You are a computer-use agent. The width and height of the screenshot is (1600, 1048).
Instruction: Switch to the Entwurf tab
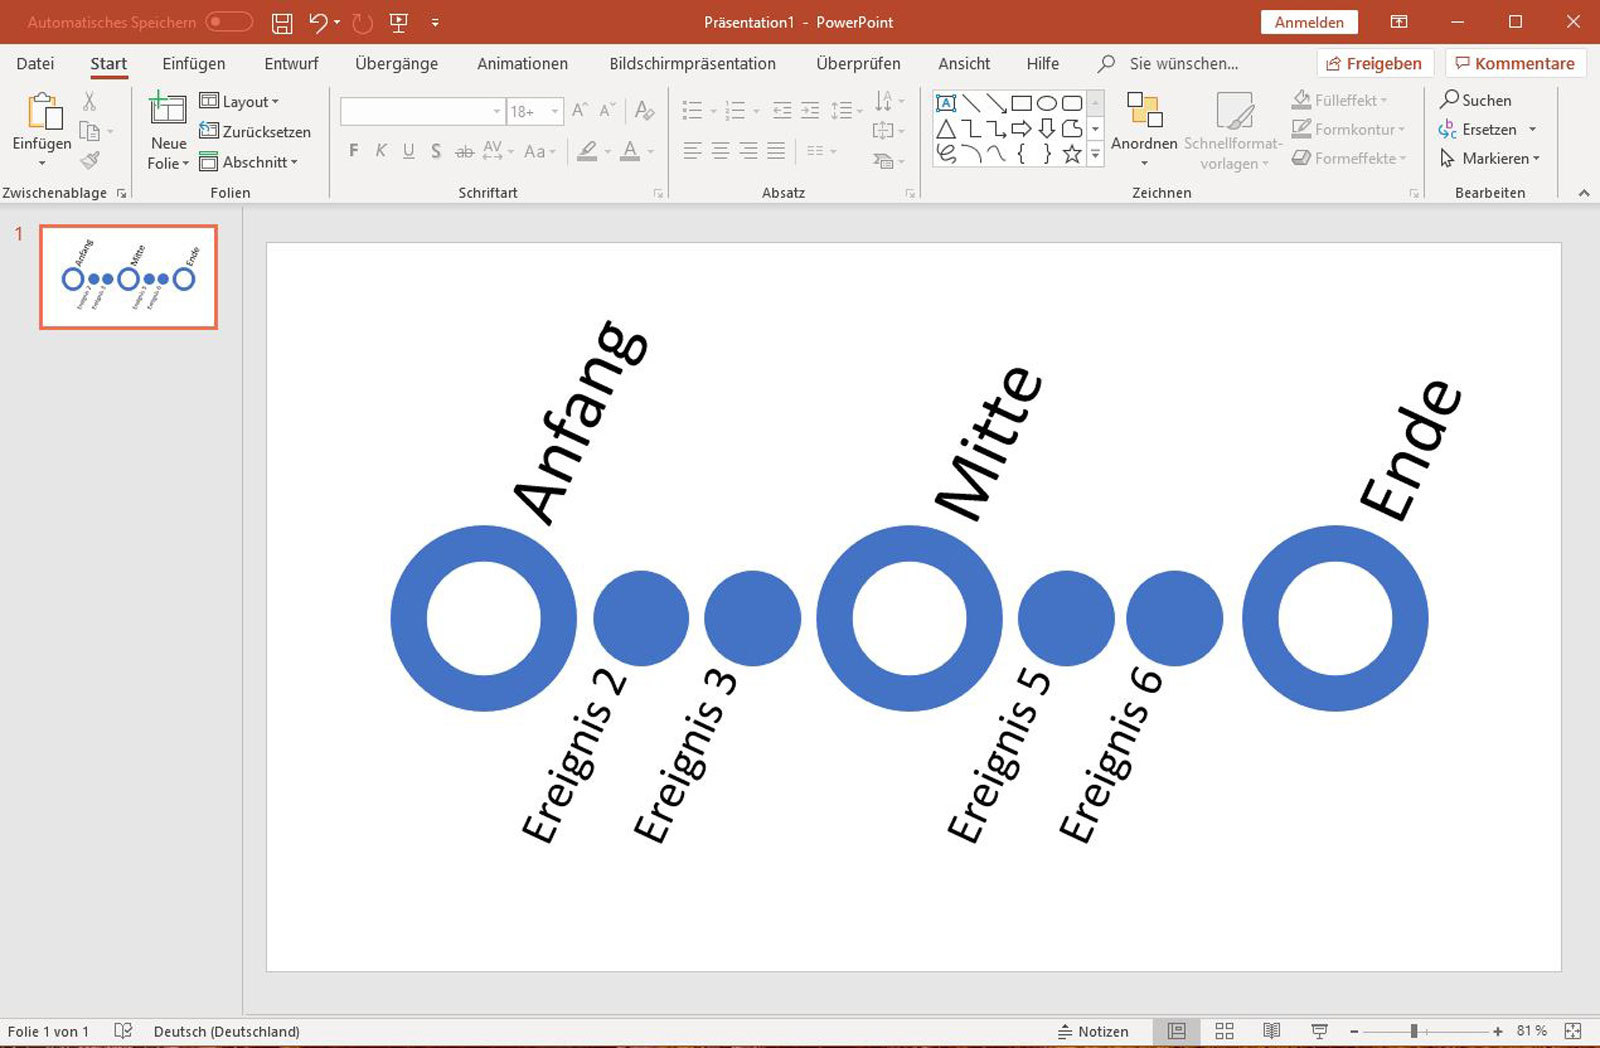point(291,63)
